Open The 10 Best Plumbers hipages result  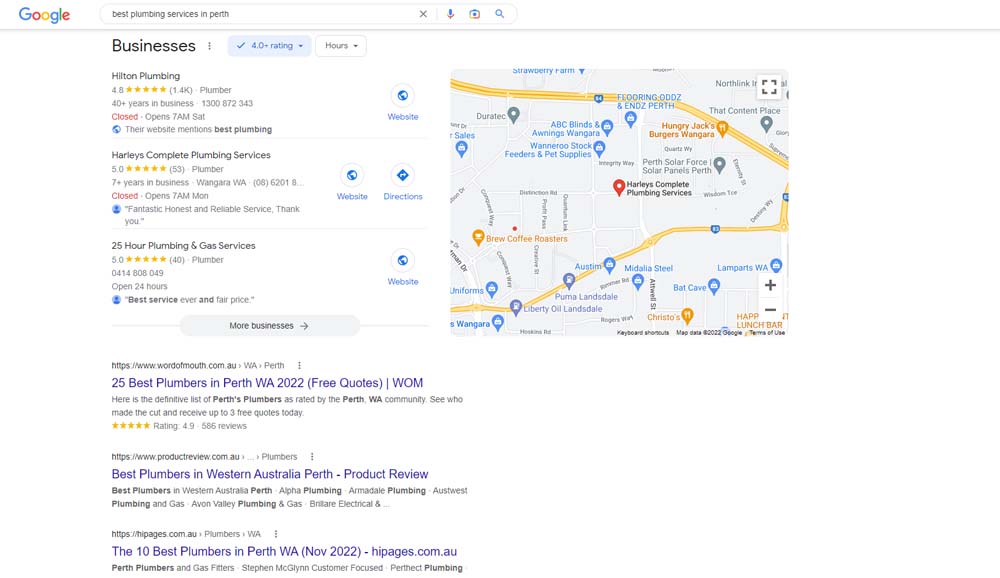[284, 551]
